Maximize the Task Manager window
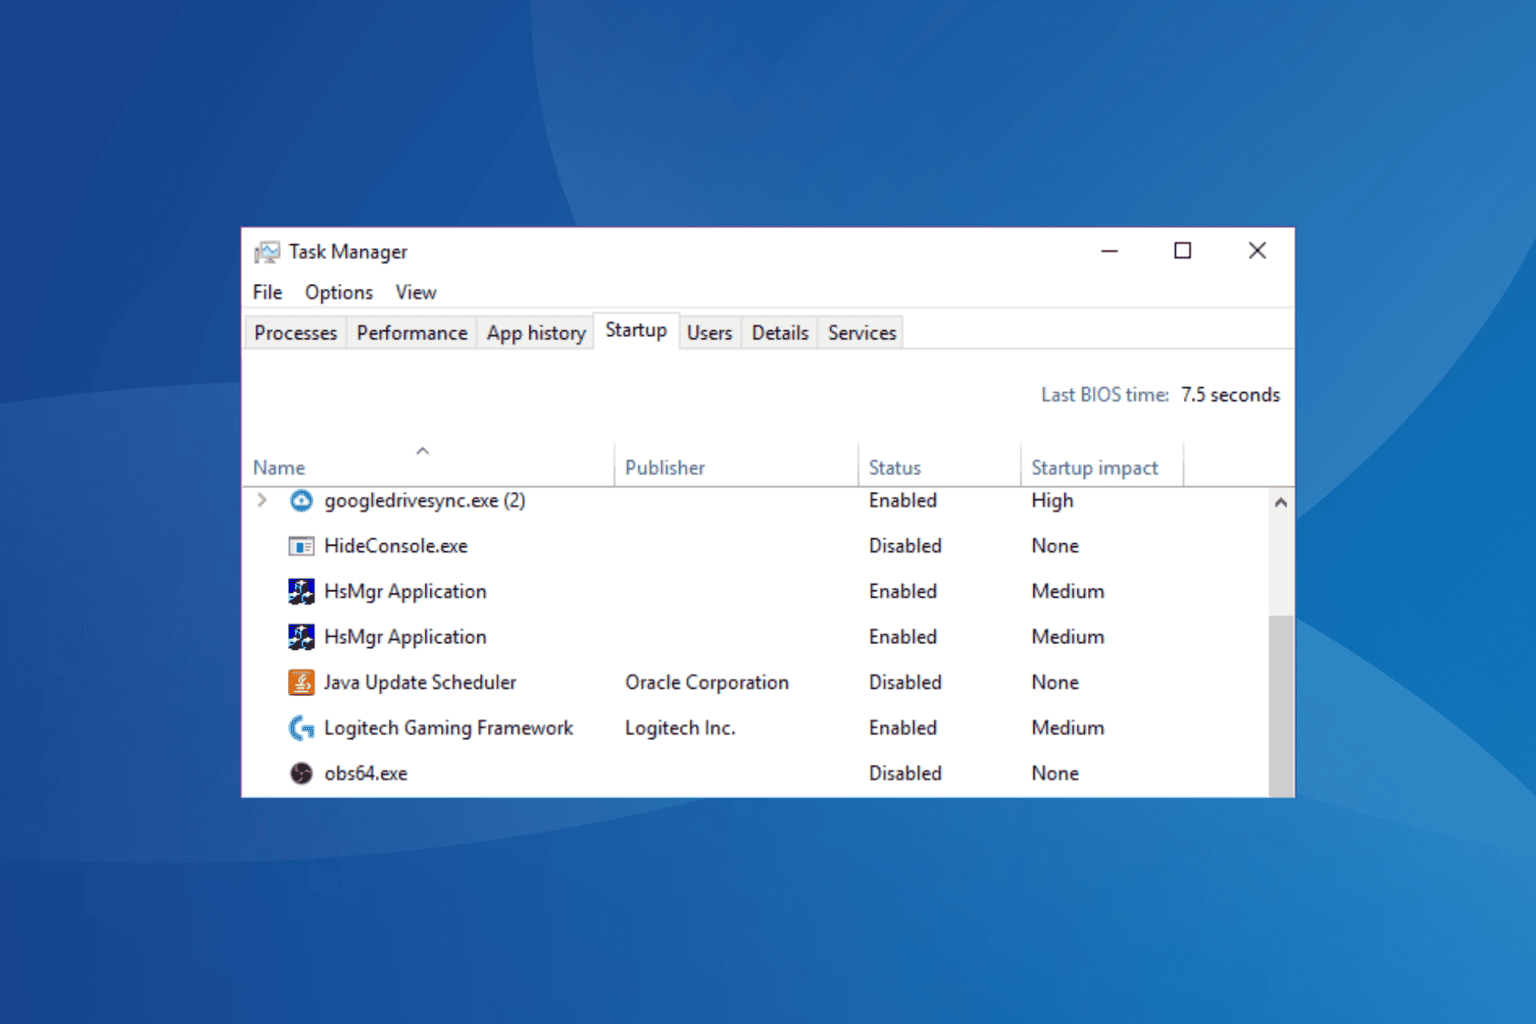The height and width of the screenshot is (1024, 1536). [1183, 251]
